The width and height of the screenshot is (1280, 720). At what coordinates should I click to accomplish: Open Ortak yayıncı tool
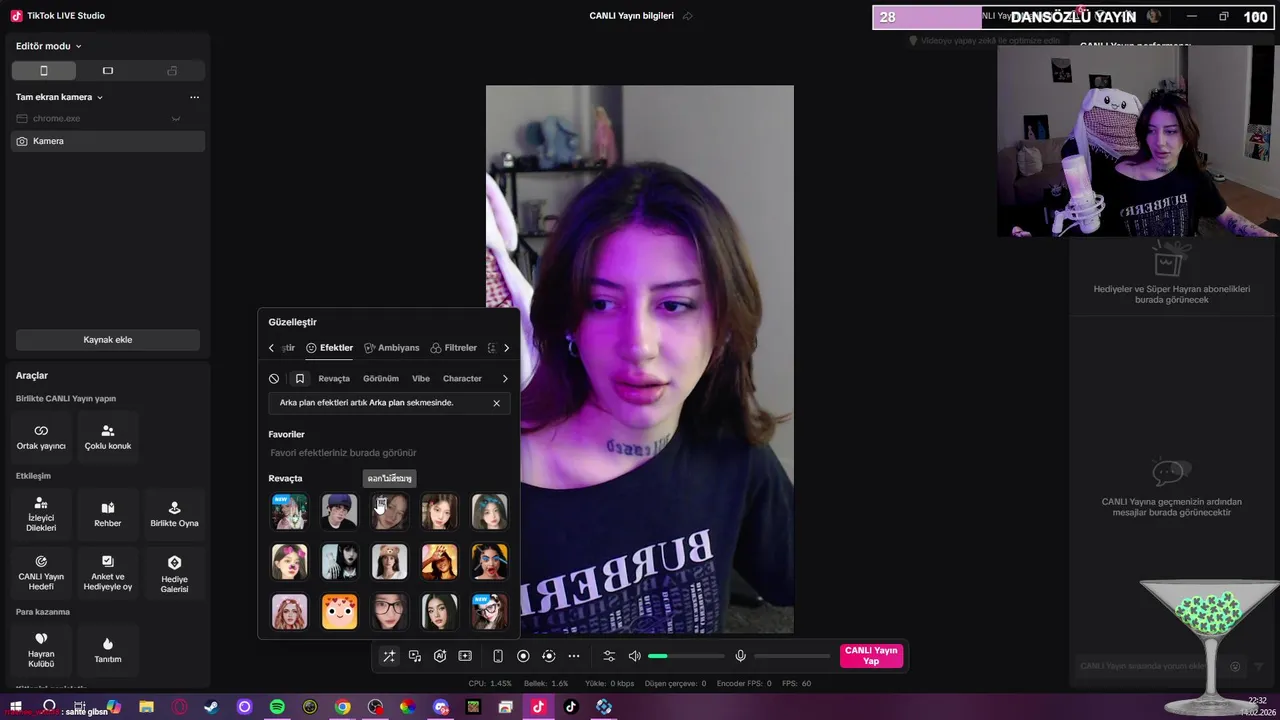(41, 437)
